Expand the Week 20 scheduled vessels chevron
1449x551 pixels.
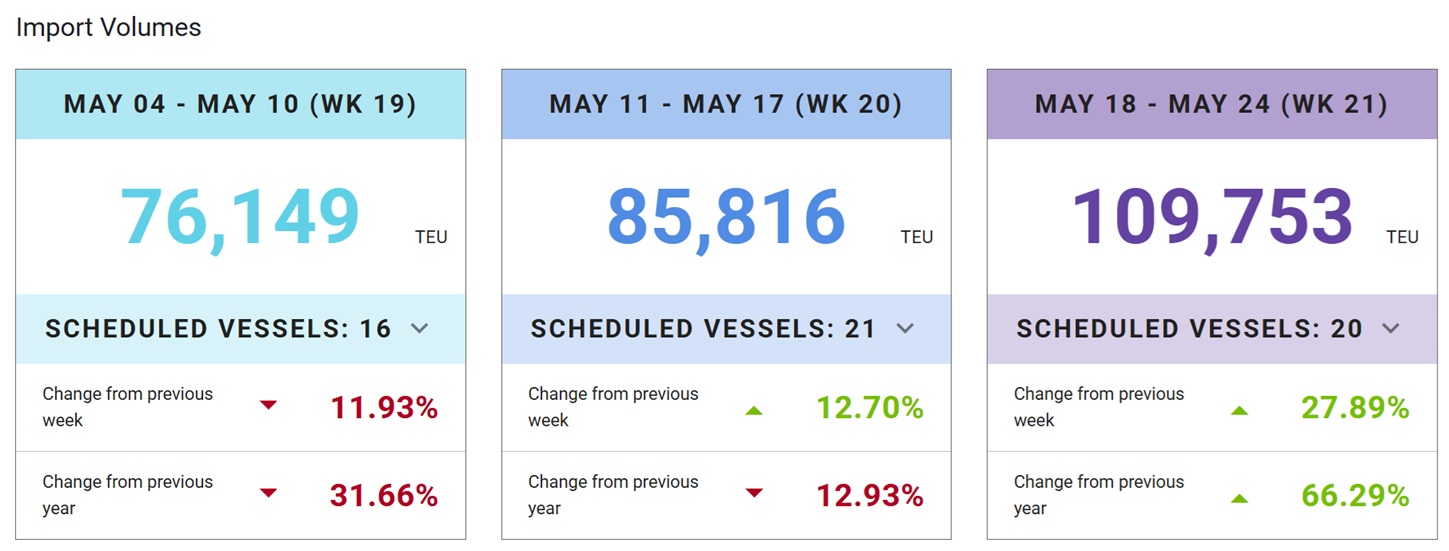click(905, 329)
